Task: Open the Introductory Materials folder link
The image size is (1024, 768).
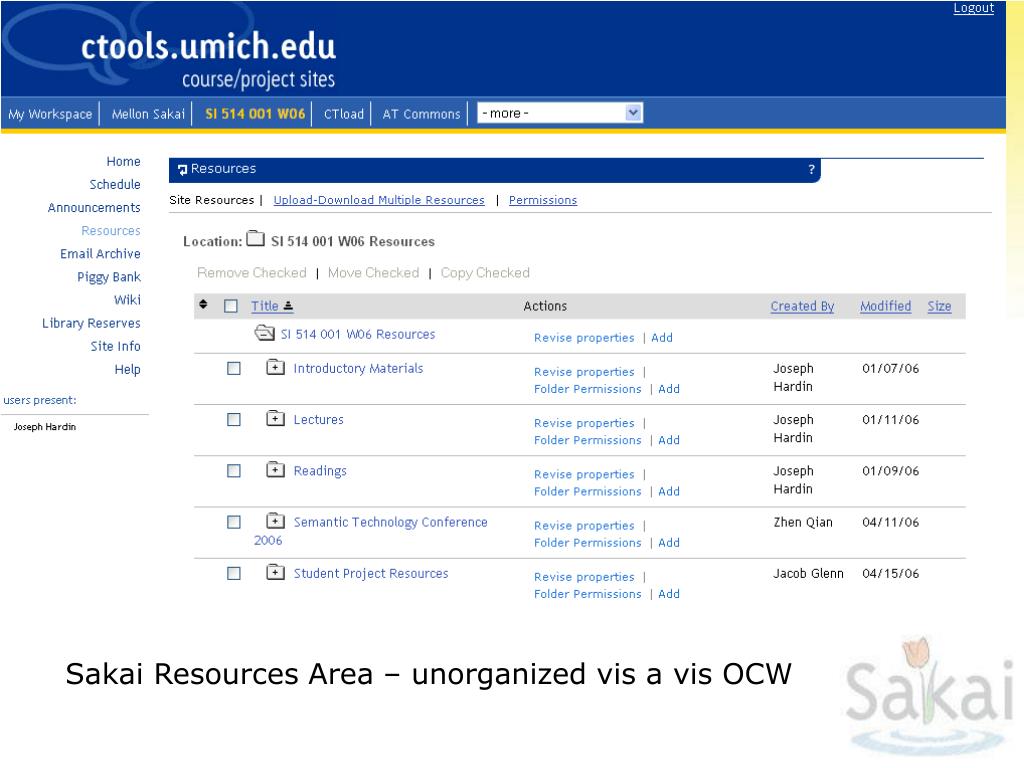Action: click(x=359, y=368)
